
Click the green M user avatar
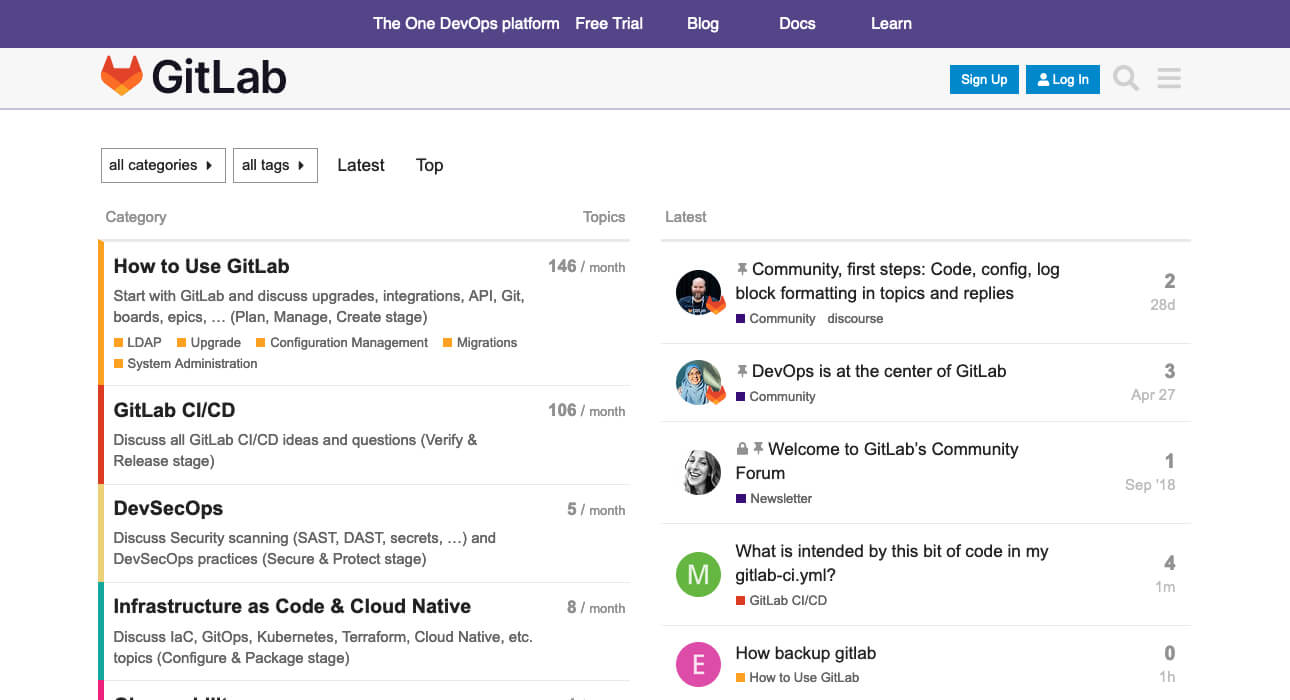click(698, 574)
